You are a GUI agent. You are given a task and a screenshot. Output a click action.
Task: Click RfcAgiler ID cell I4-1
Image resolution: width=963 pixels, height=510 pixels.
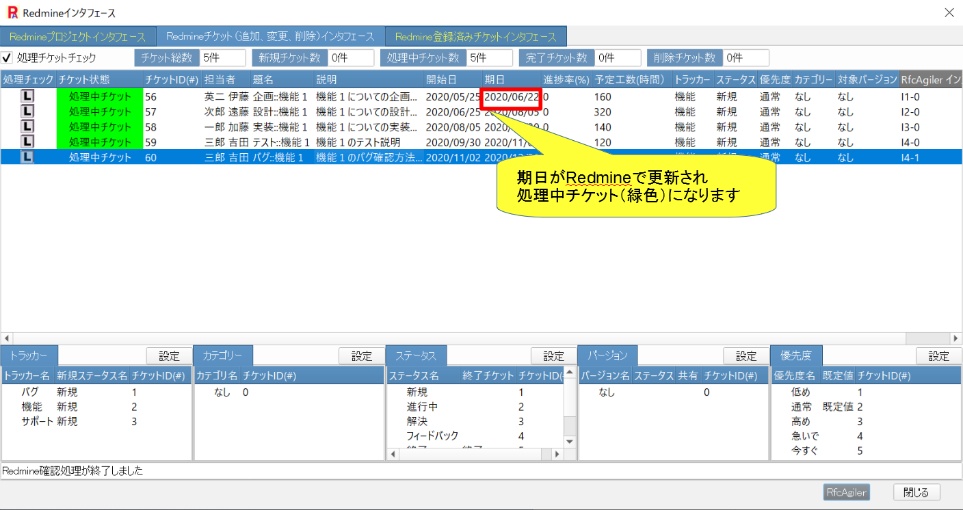pos(910,158)
